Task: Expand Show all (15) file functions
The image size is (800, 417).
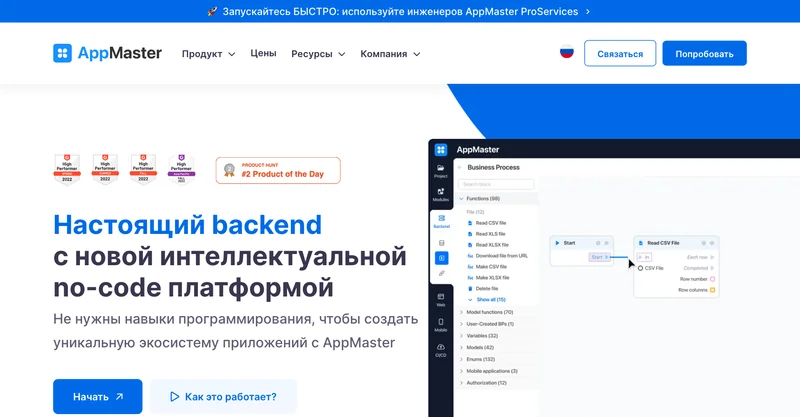Action: (487, 300)
